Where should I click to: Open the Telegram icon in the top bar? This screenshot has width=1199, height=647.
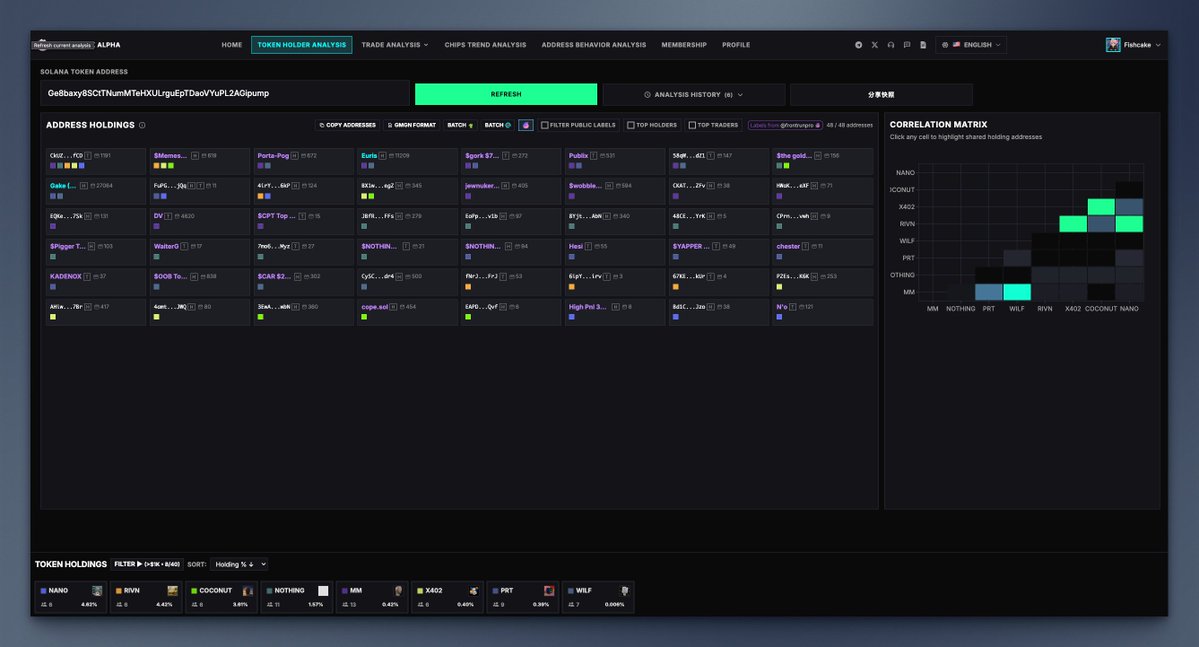pyautogui.click(x=858, y=44)
